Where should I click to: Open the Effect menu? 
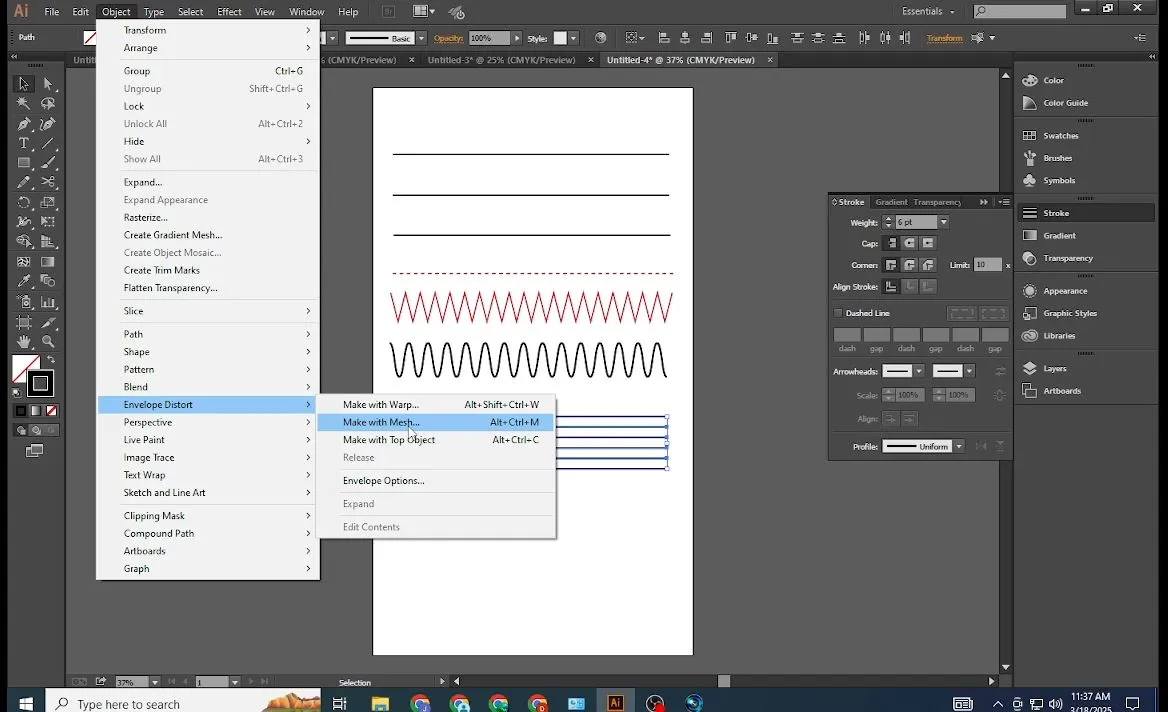229,11
